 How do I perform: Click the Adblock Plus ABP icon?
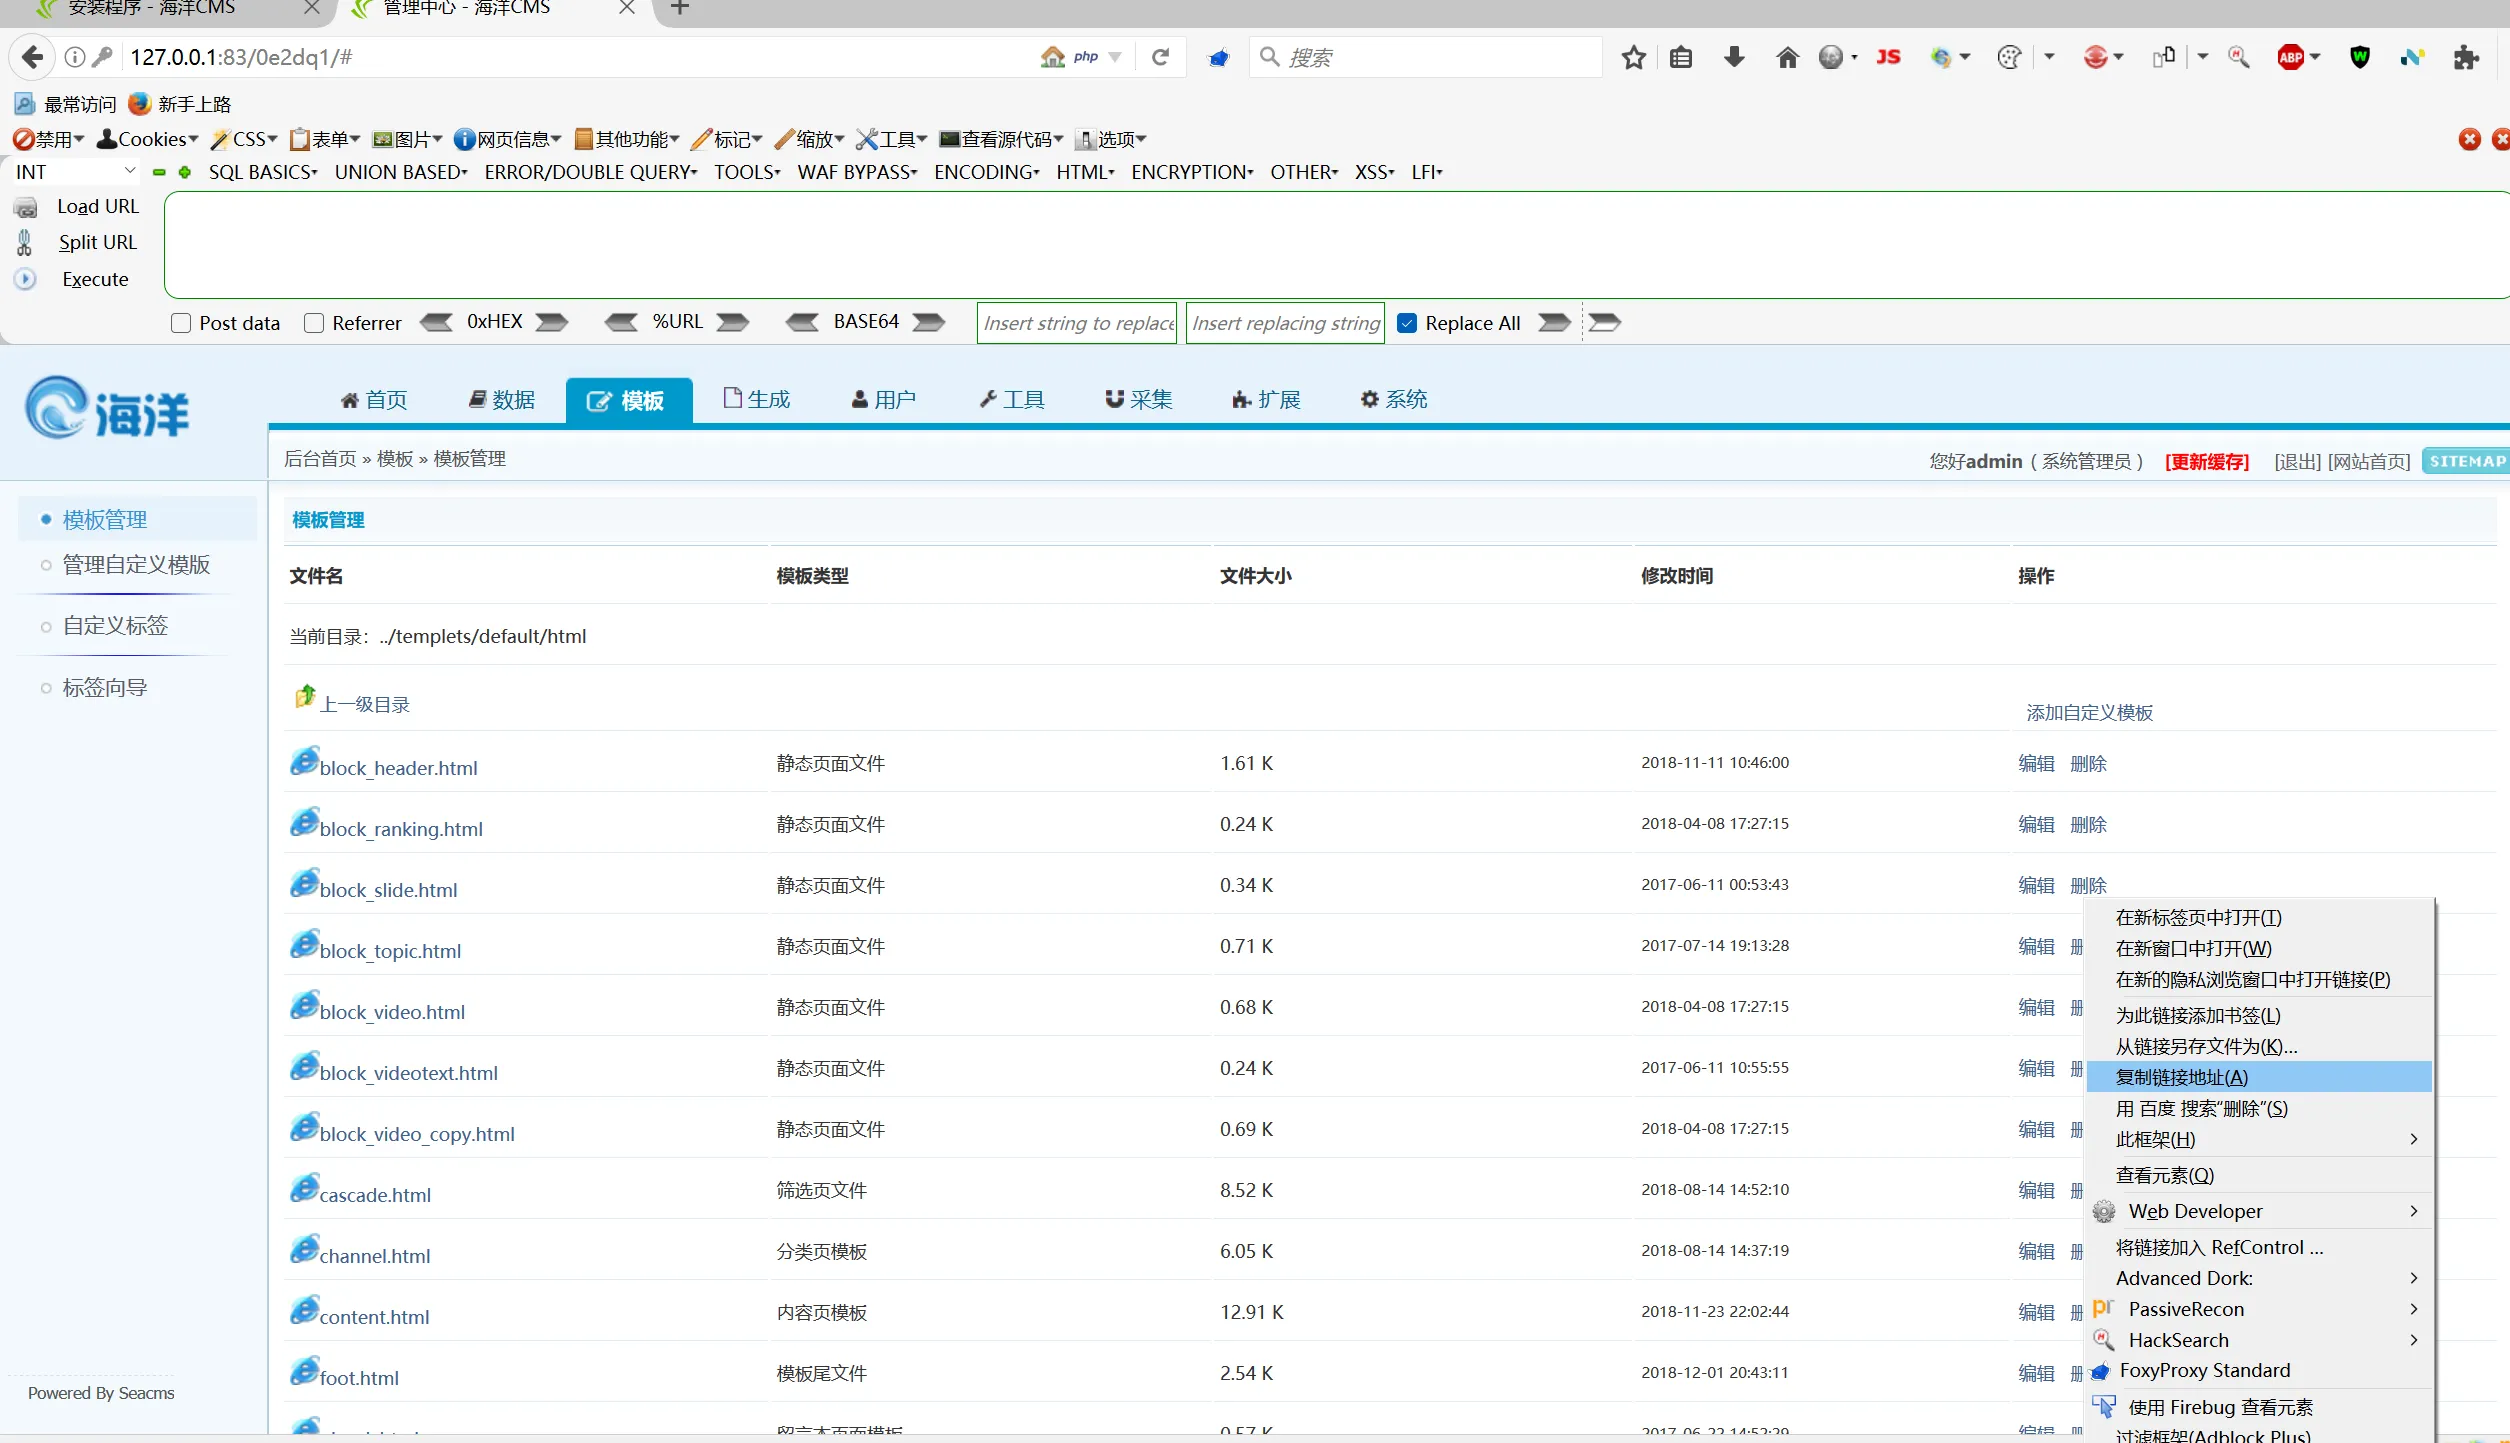[x=2290, y=57]
